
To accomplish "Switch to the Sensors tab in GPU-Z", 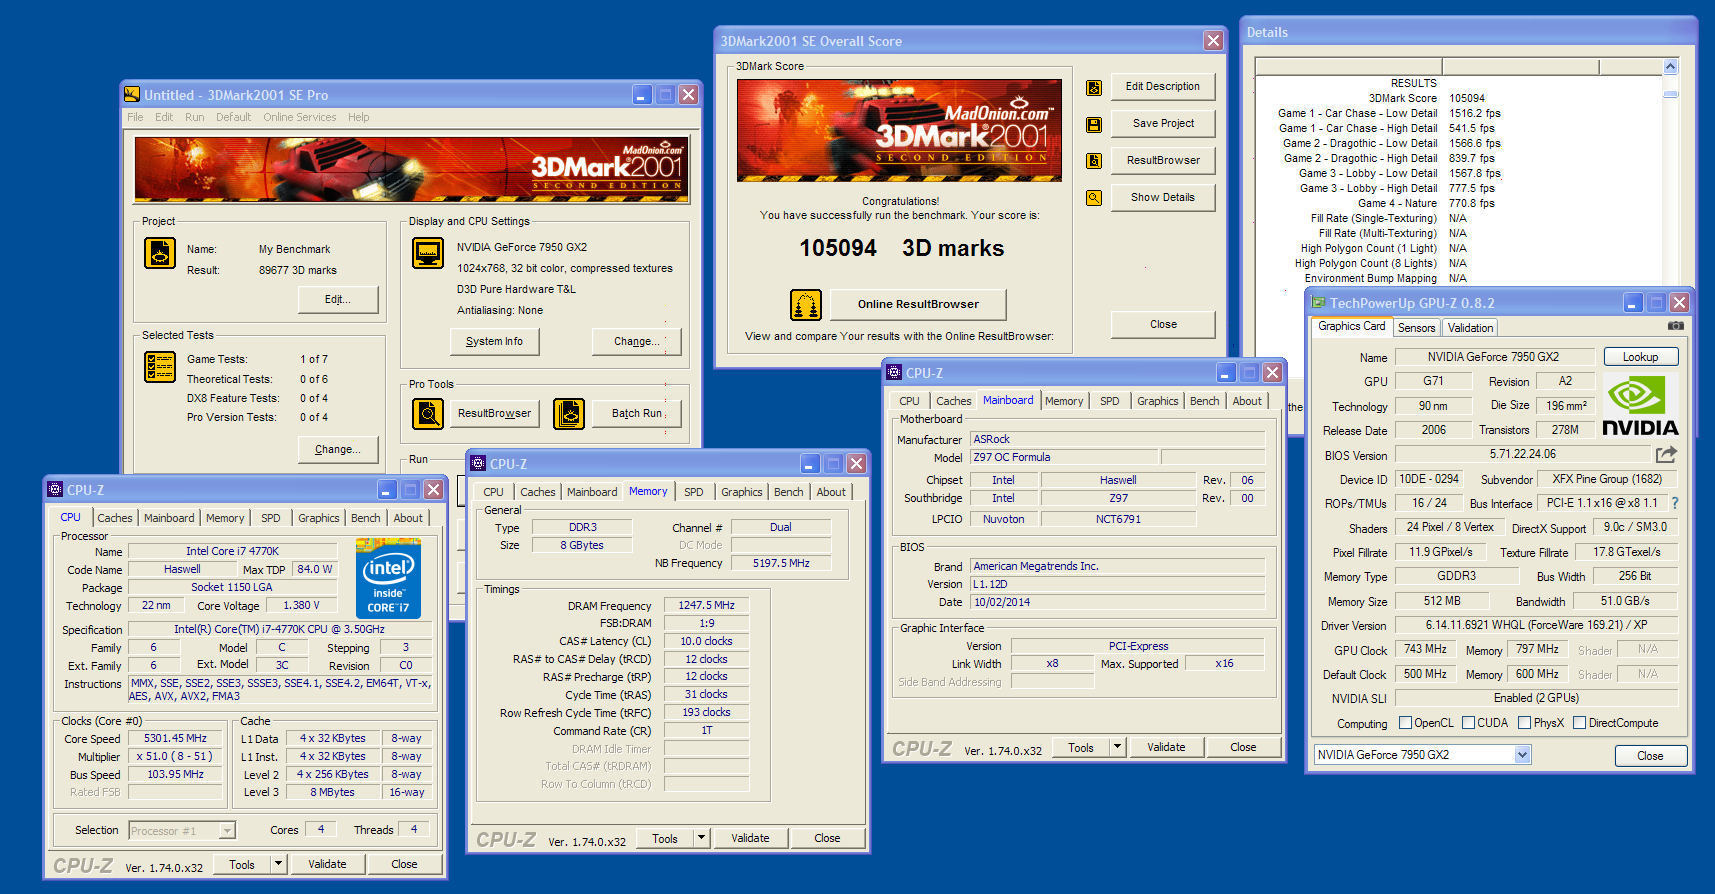I will coord(1416,328).
